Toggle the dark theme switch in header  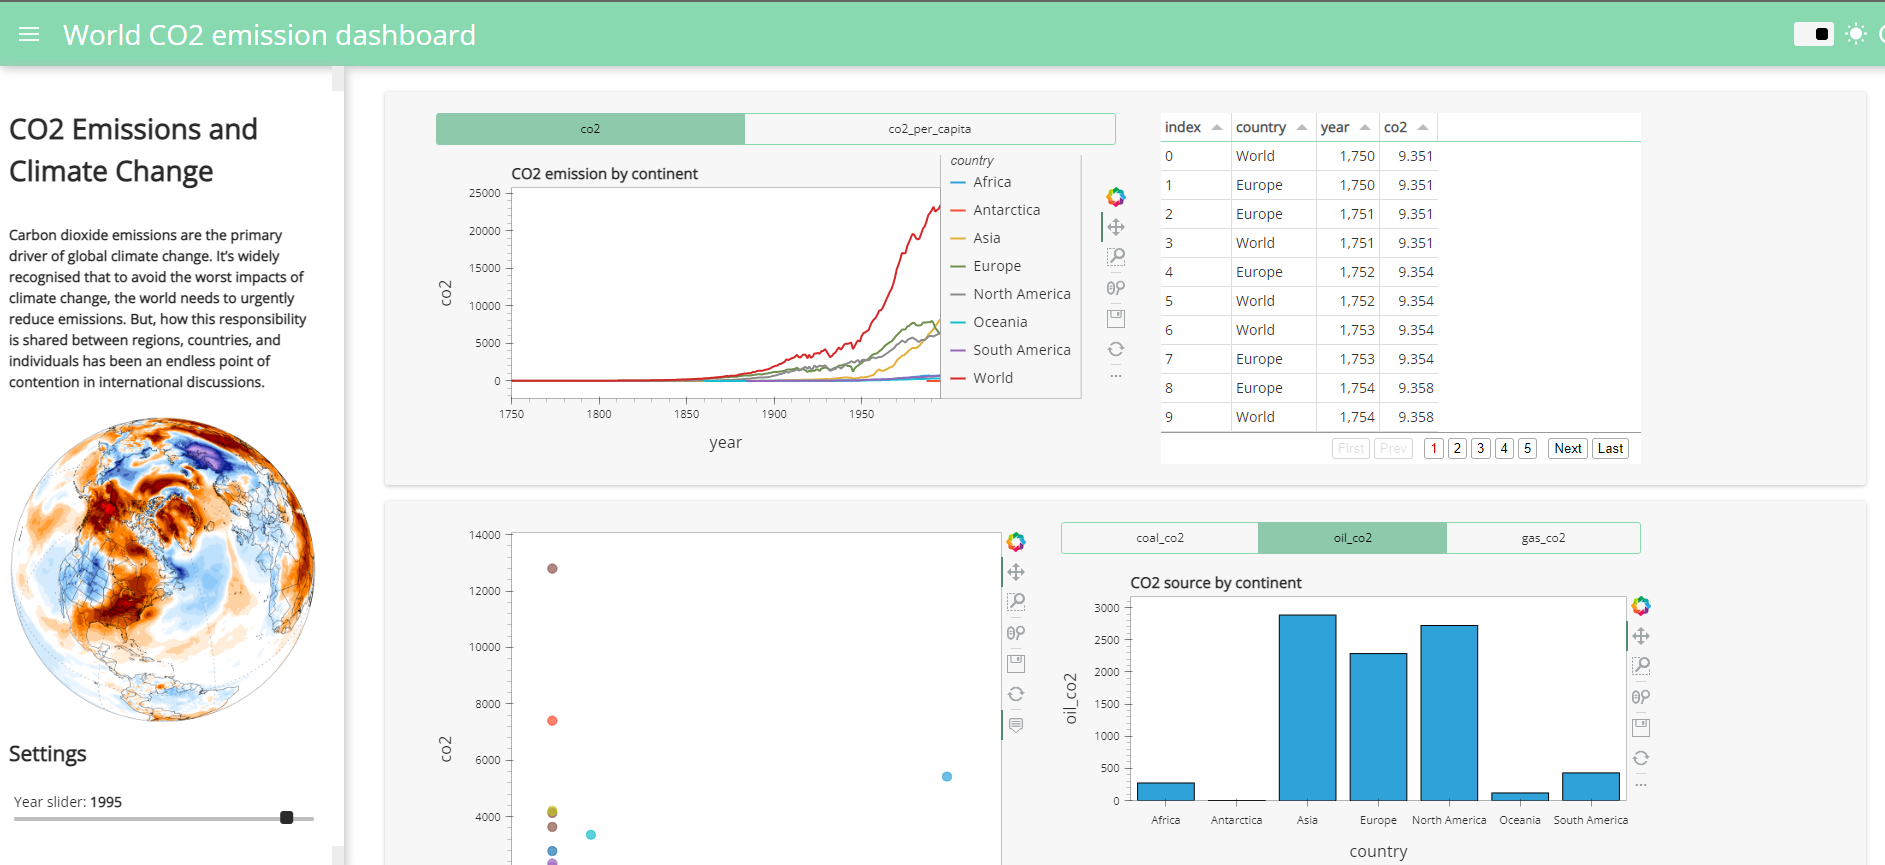point(1813,34)
